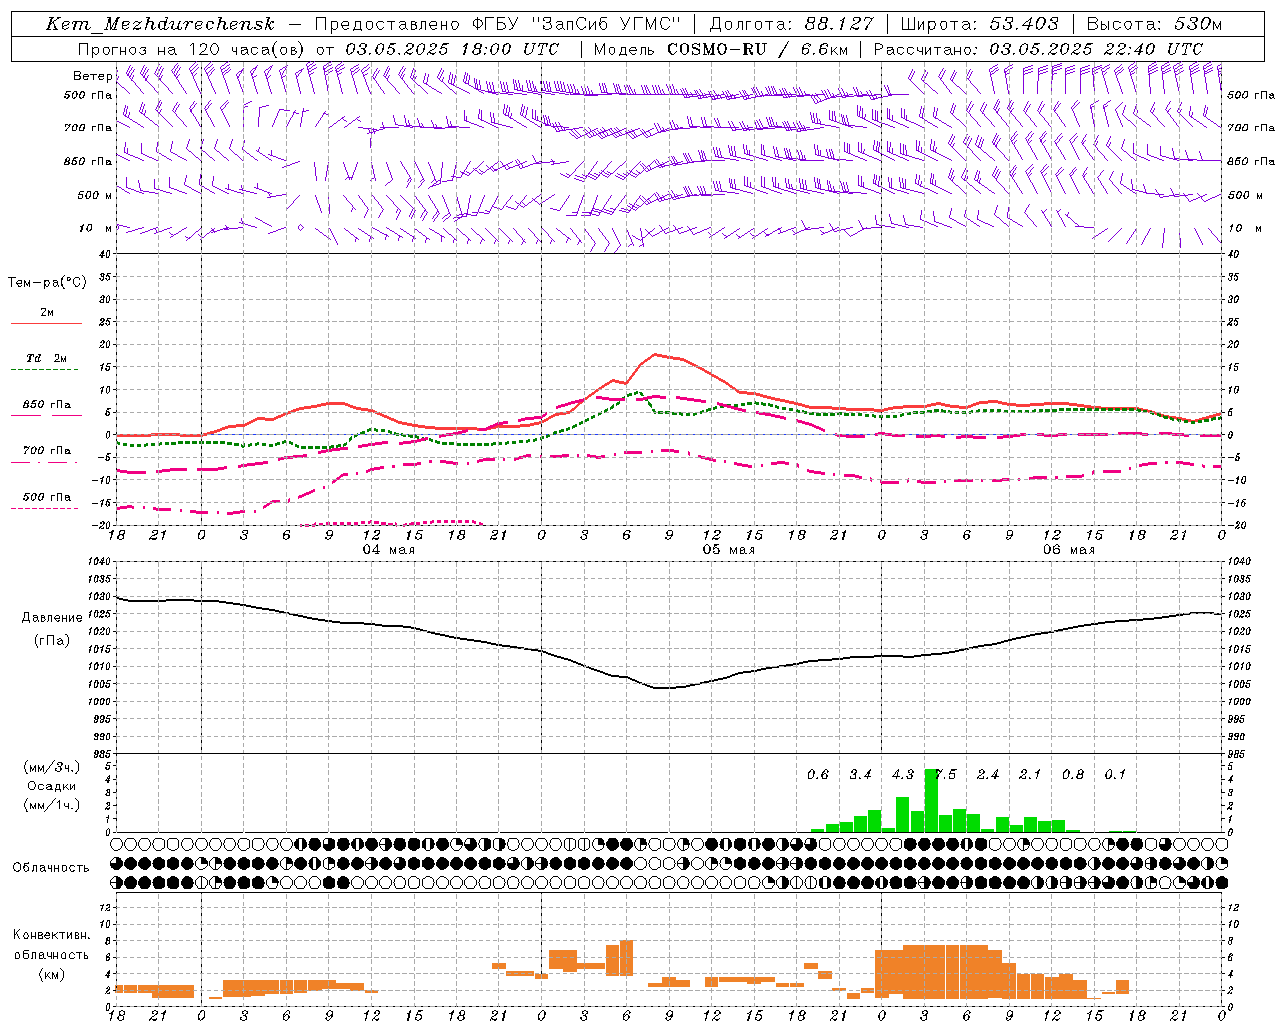Click the '04 мая' date label
The image size is (1280, 1024).
point(388,550)
